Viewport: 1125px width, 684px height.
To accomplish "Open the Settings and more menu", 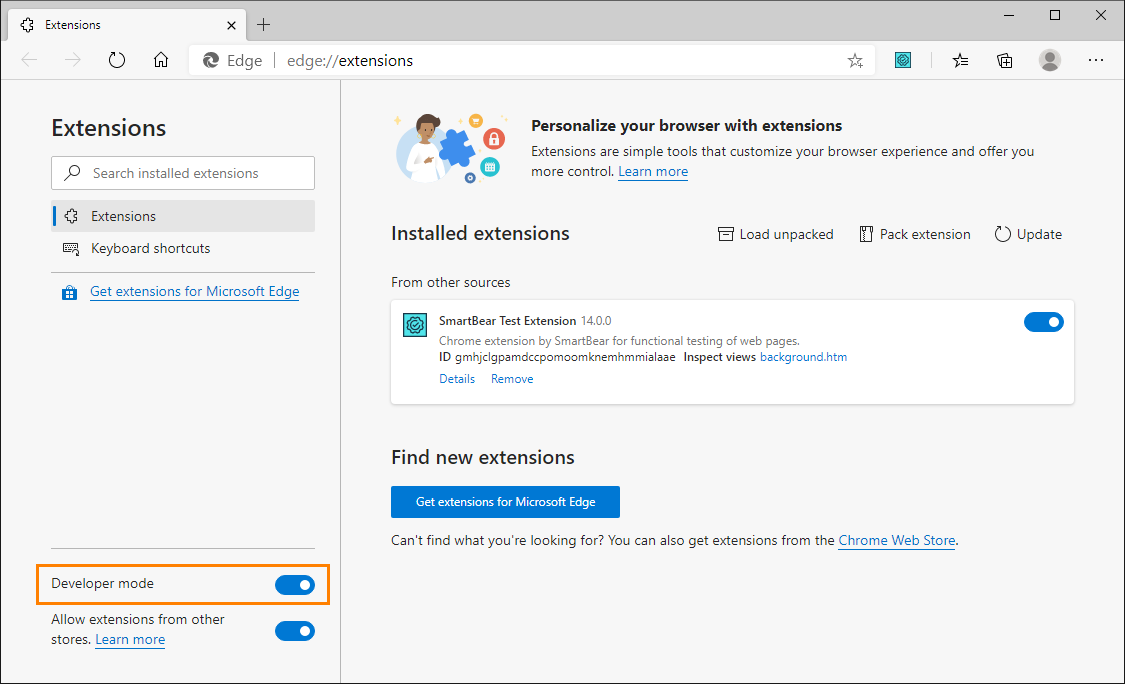I will 1096,60.
